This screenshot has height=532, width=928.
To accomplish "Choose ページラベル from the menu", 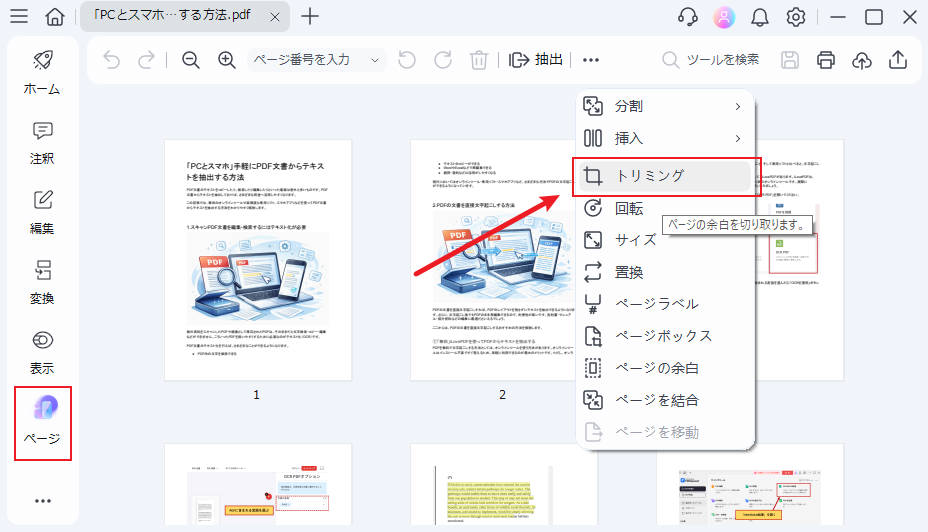I will 665,304.
